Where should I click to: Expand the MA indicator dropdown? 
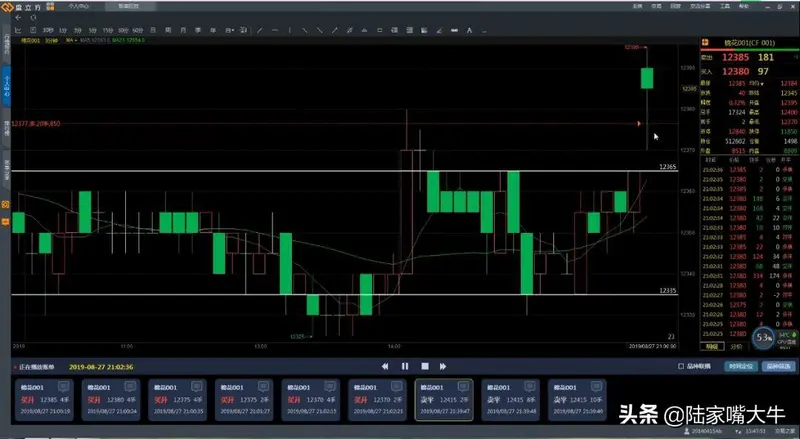click(71, 40)
